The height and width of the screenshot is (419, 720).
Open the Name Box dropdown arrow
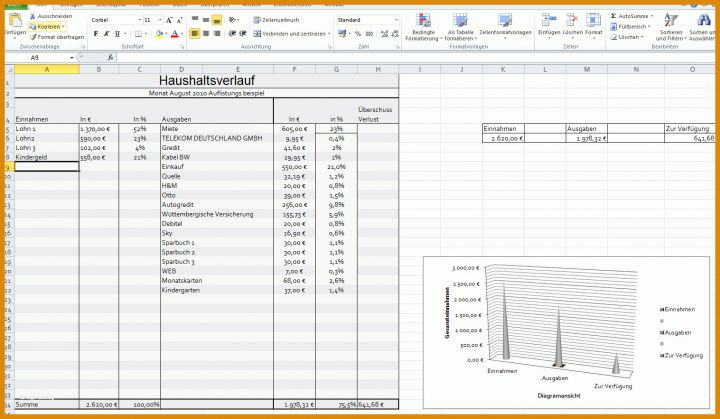tap(72, 58)
